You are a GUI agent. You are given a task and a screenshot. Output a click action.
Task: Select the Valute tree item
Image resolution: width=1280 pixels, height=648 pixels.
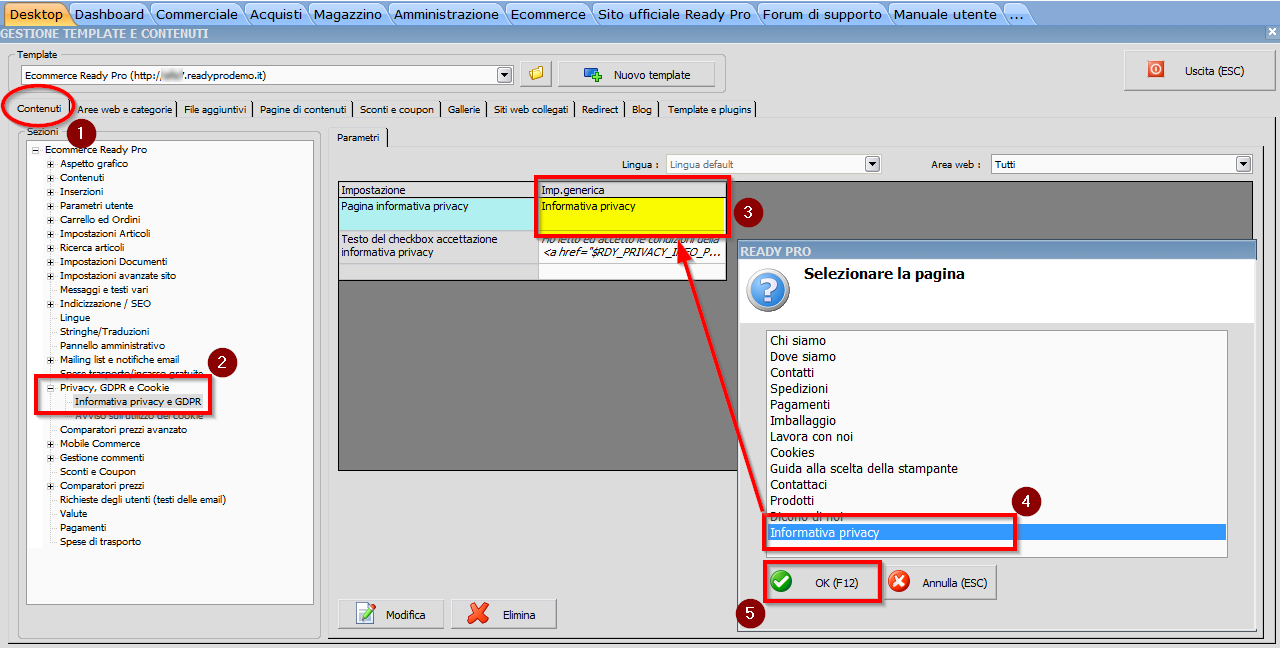pyautogui.click(x=73, y=514)
